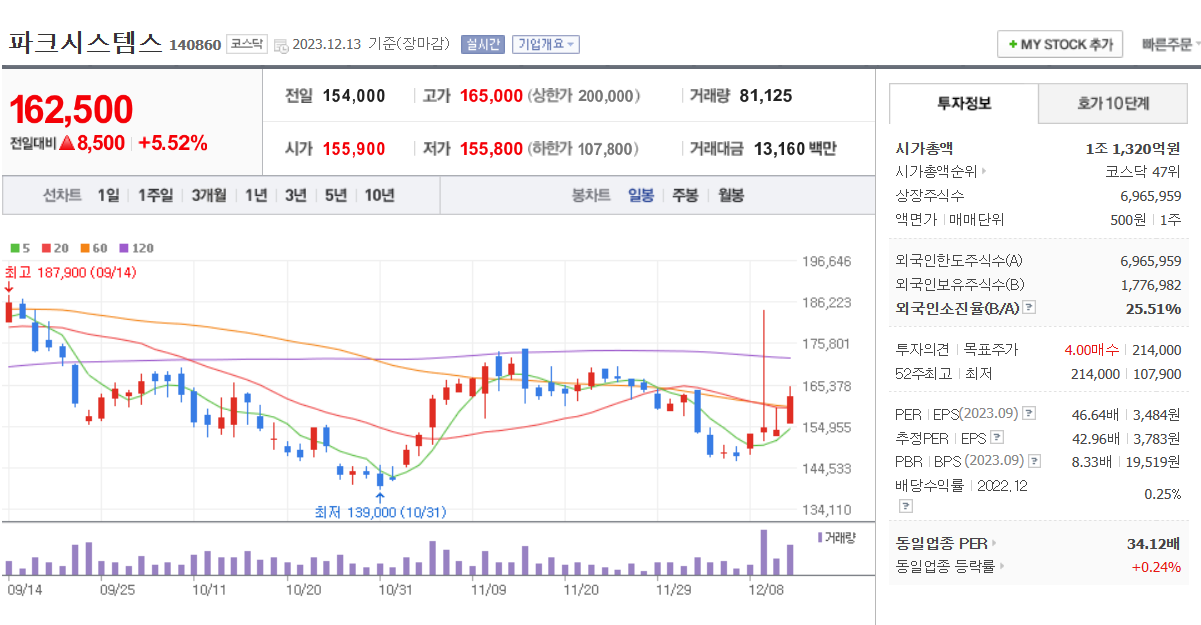This screenshot has width=1201, height=625.
Task: Click the tall 12/08 volume bar
Action: point(764,552)
